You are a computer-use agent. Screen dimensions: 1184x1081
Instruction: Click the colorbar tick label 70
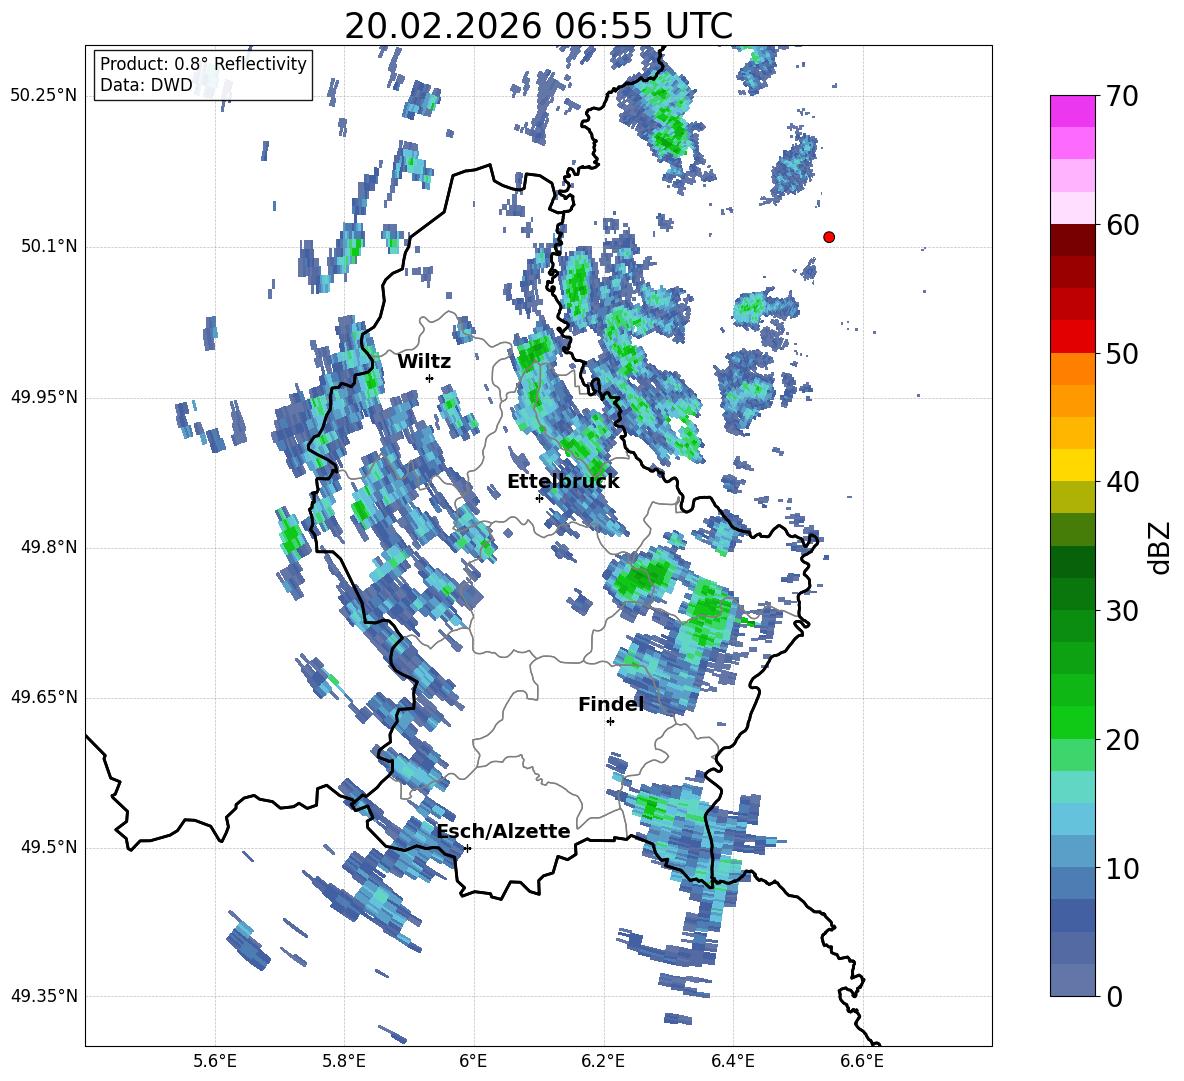(x=1122, y=96)
